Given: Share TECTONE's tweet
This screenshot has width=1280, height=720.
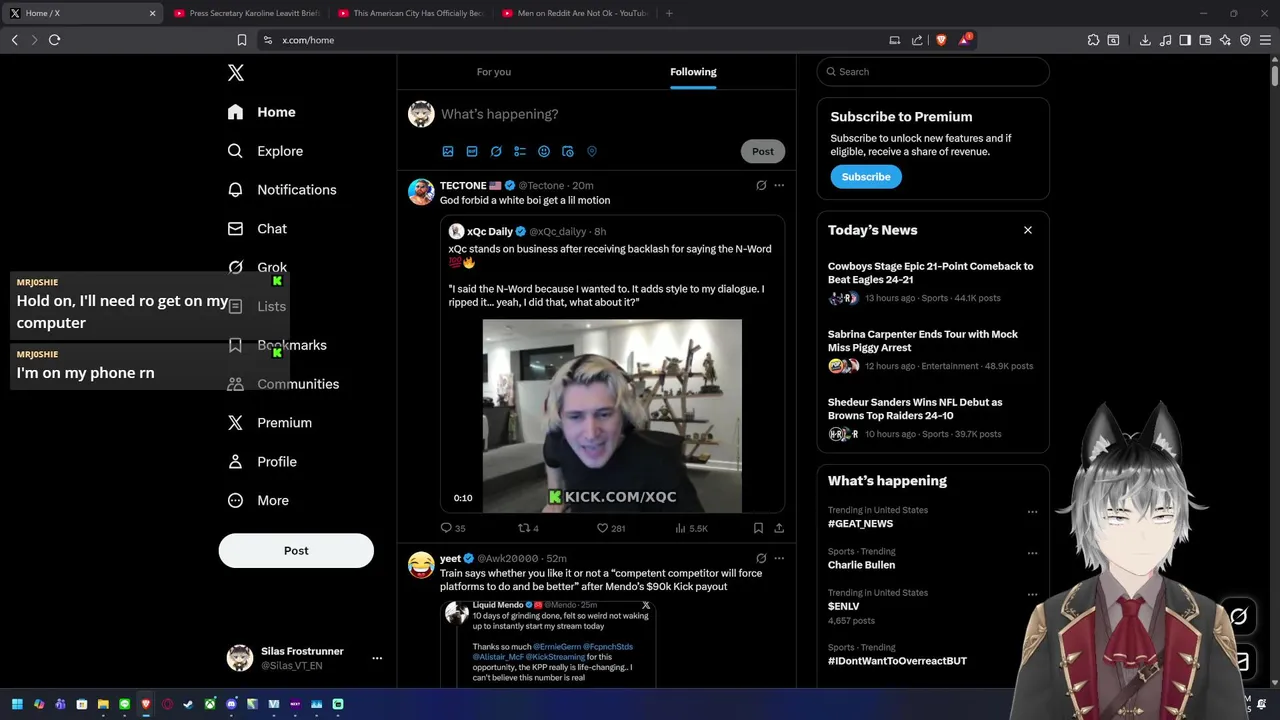Looking at the screenshot, I should [779, 528].
